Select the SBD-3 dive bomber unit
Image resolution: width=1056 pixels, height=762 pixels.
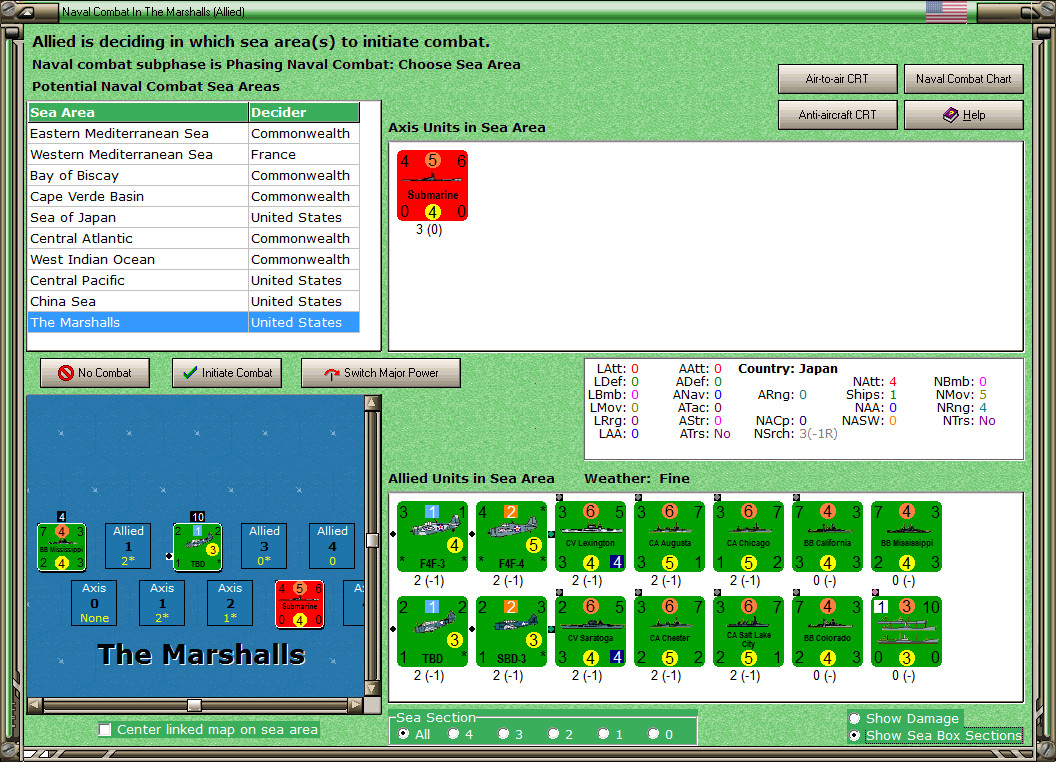[x=511, y=631]
